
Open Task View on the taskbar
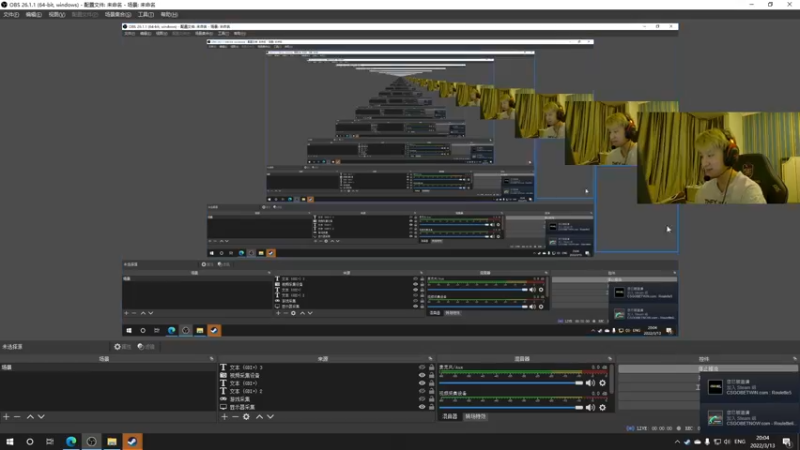coord(49,441)
